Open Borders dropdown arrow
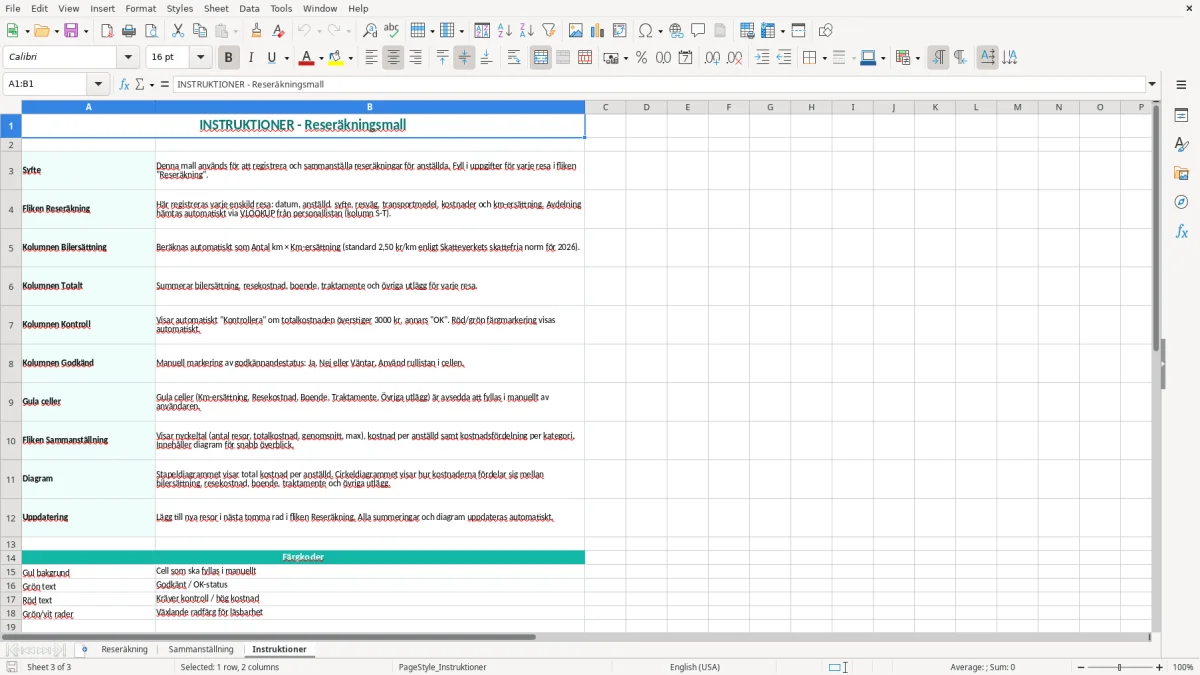The width and height of the screenshot is (1200, 675). 823,58
